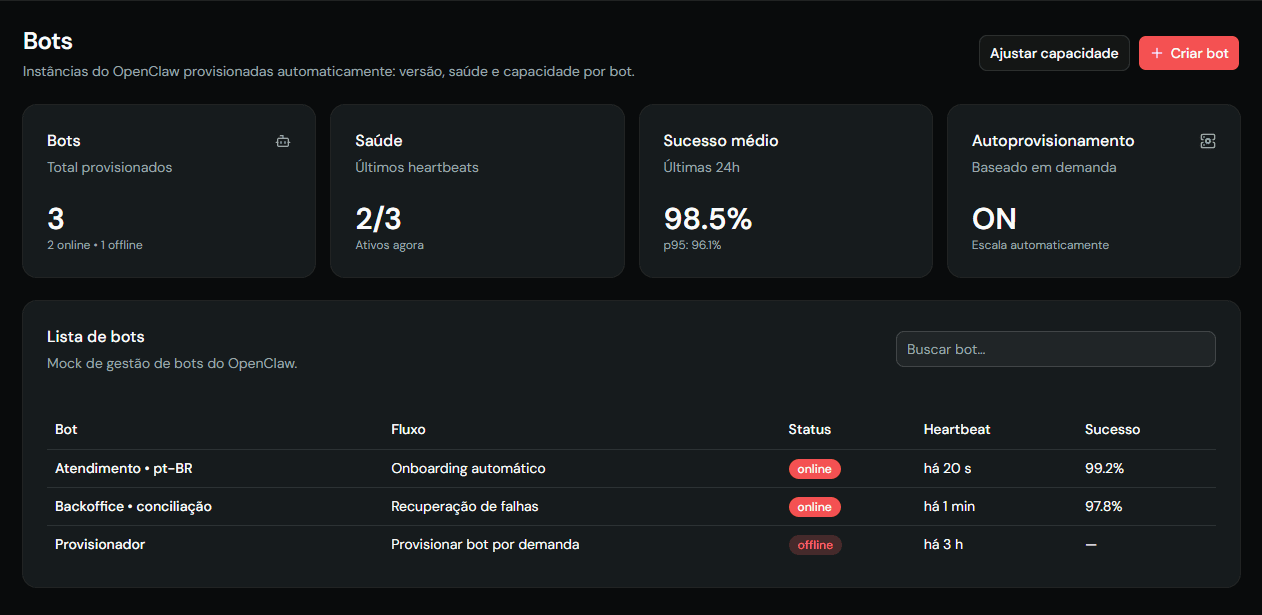Click the Onboarding automático flow cell
This screenshot has height=615, width=1262.
[468, 468]
